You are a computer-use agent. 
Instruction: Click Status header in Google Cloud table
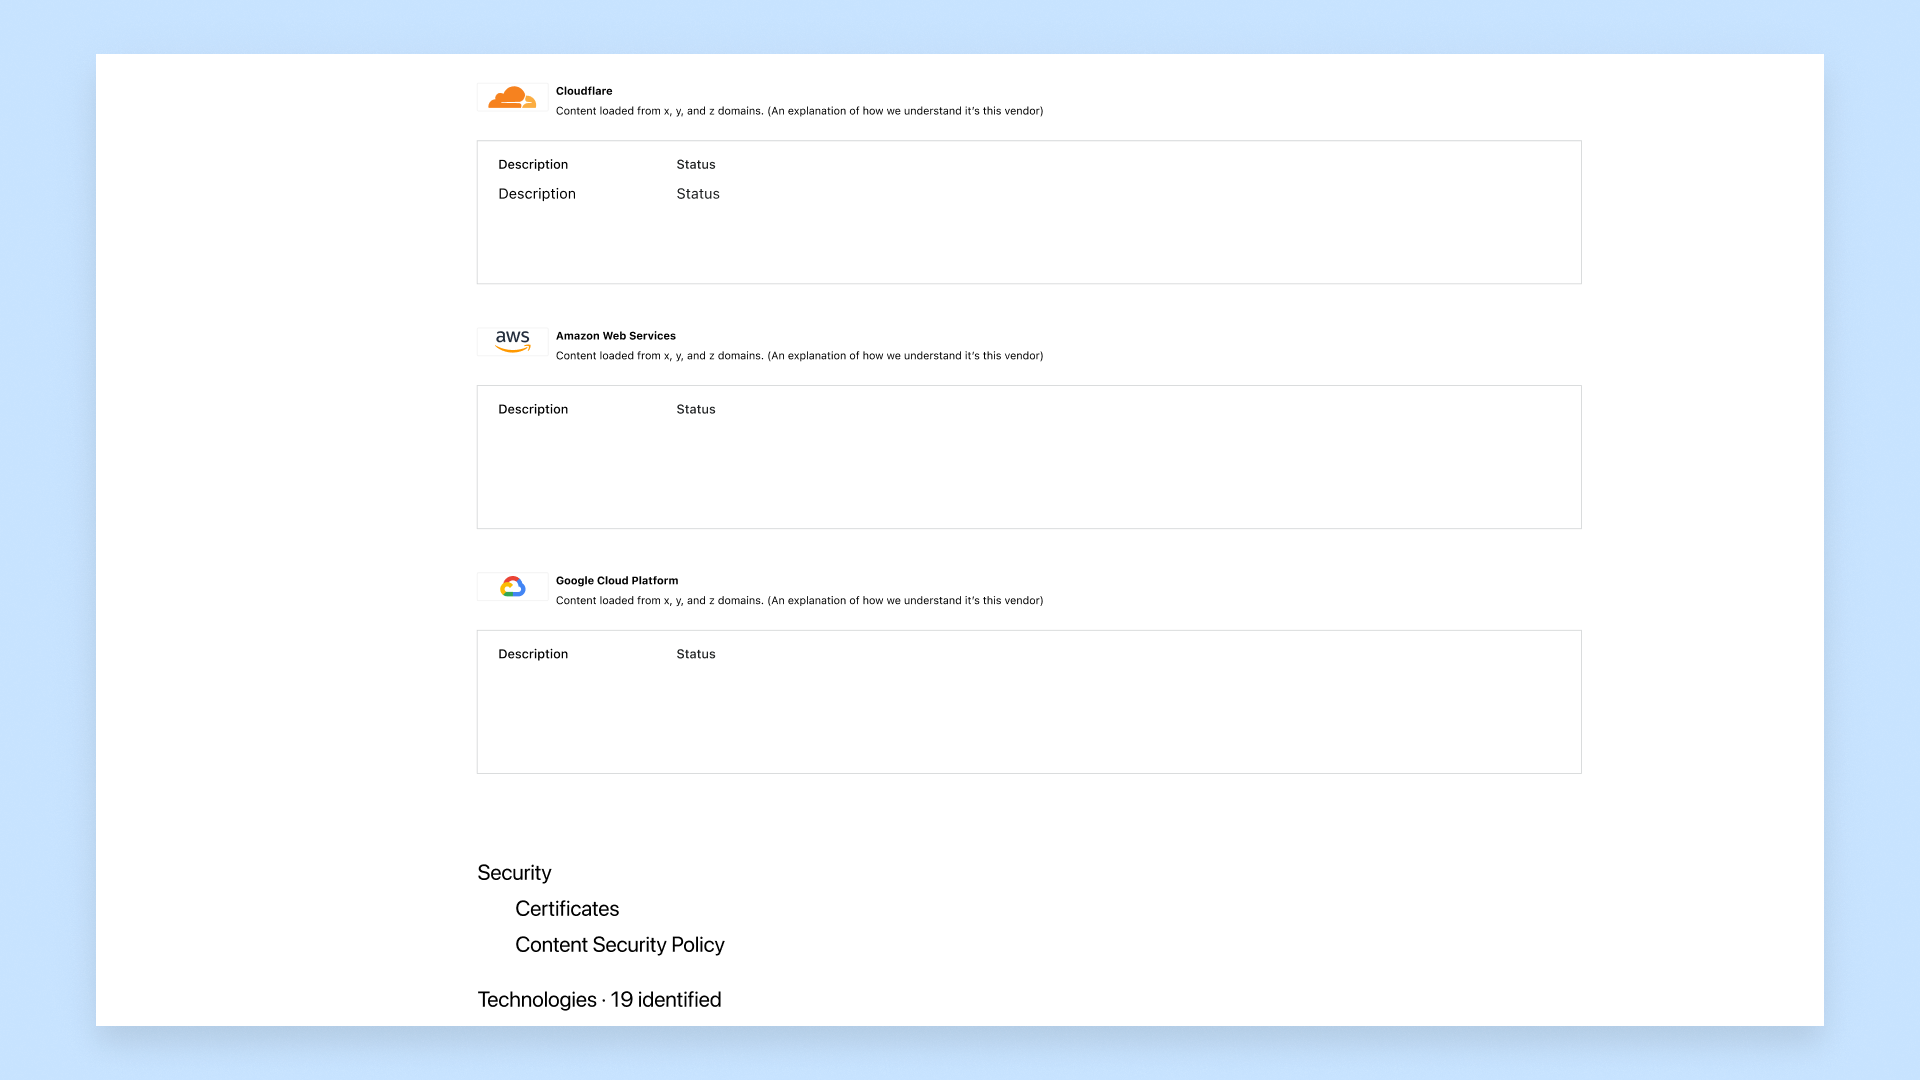click(x=695, y=655)
